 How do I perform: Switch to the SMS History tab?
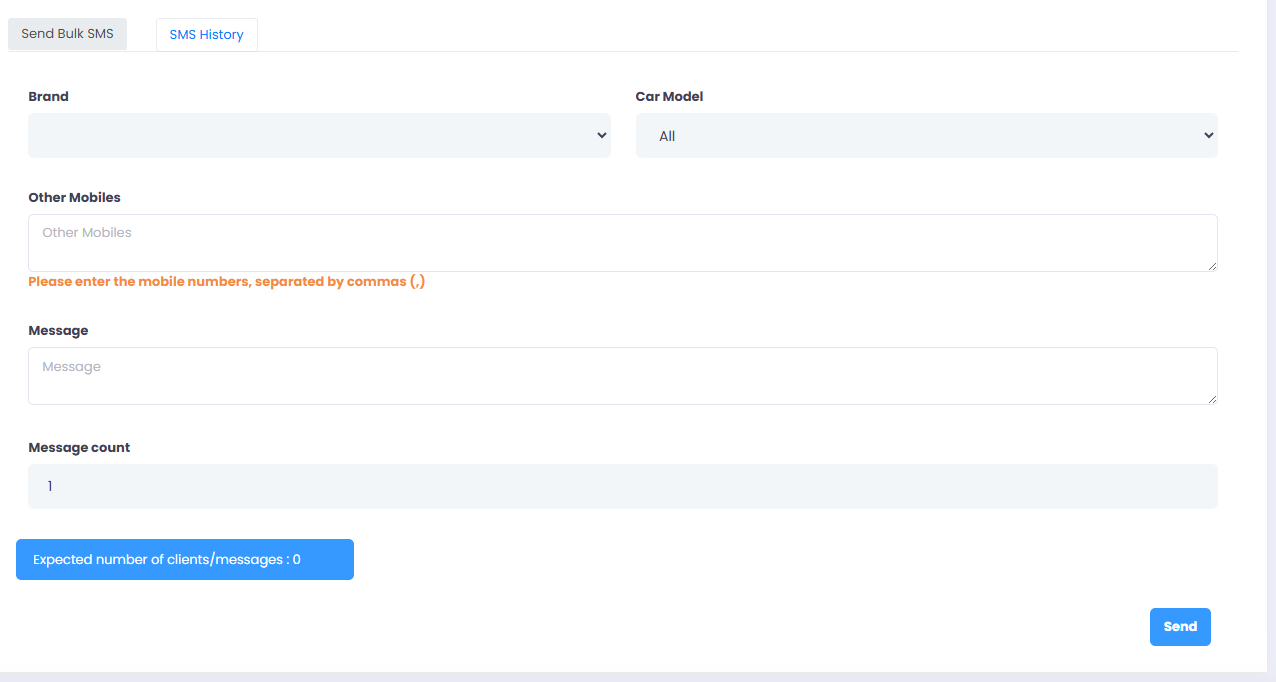pyautogui.click(x=206, y=34)
